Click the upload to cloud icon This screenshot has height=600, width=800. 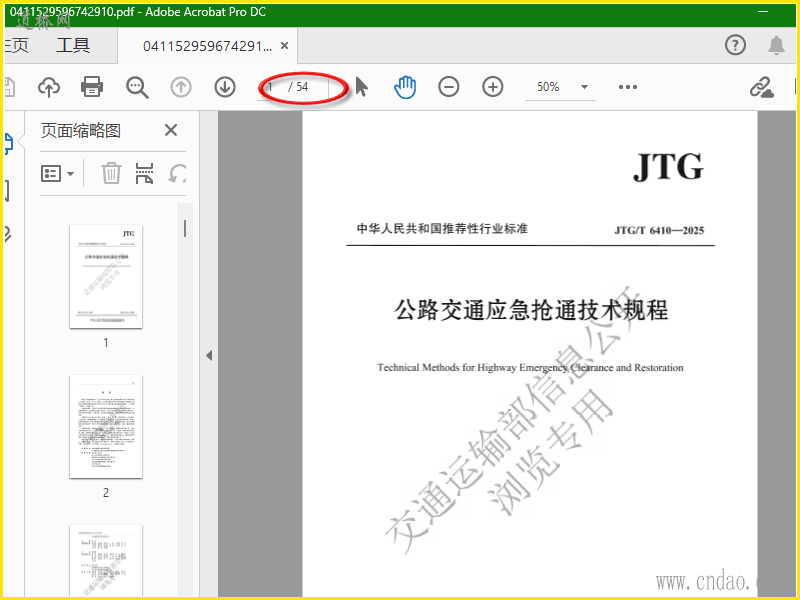tap(49, 87)
